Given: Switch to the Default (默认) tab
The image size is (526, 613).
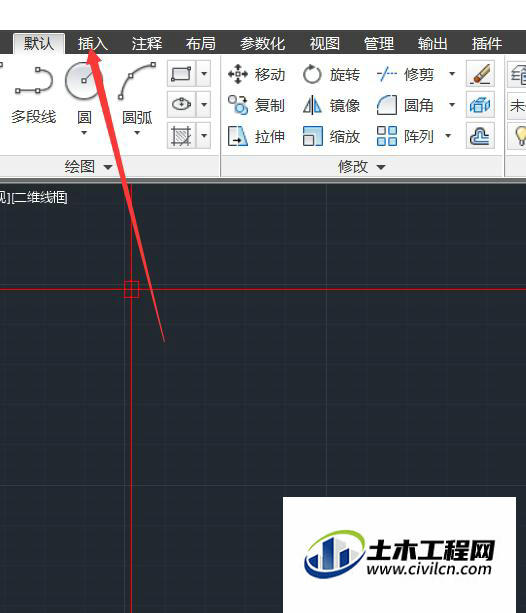Looking at the screenshot, I should click(x=39, y=43).
